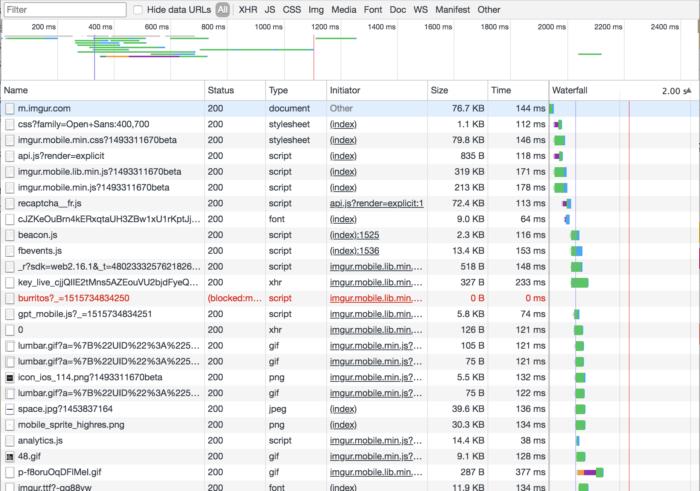Click waterfall bar of p-f8oruOqDFIMeI.gif row
Viewport: 700px width, 491px height.
click(x=590, y=473)
